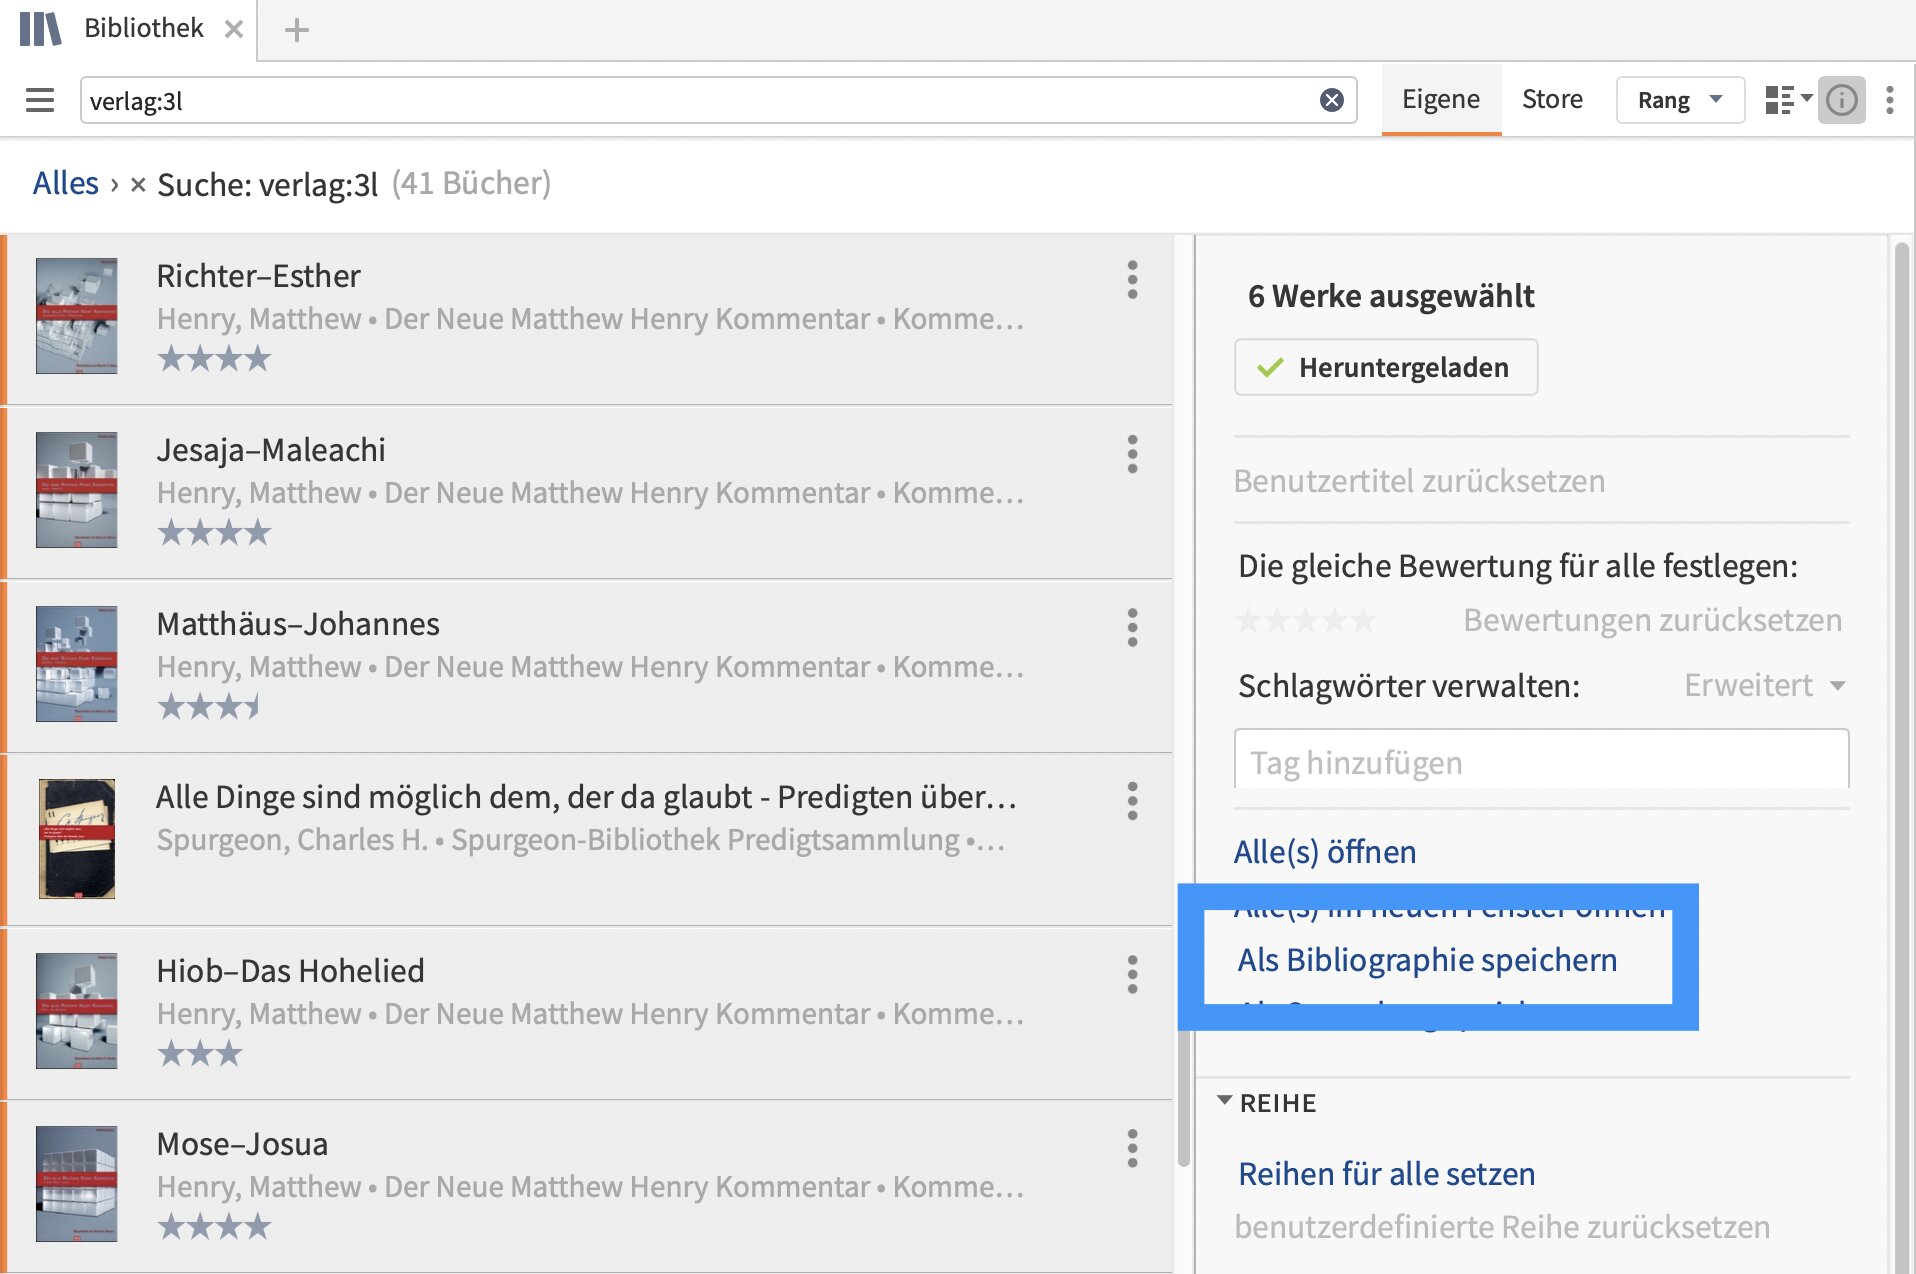This screenshot has width=1916, height=1274.
Task: Click the book list scrollbar
Action: point(1184,1097)
